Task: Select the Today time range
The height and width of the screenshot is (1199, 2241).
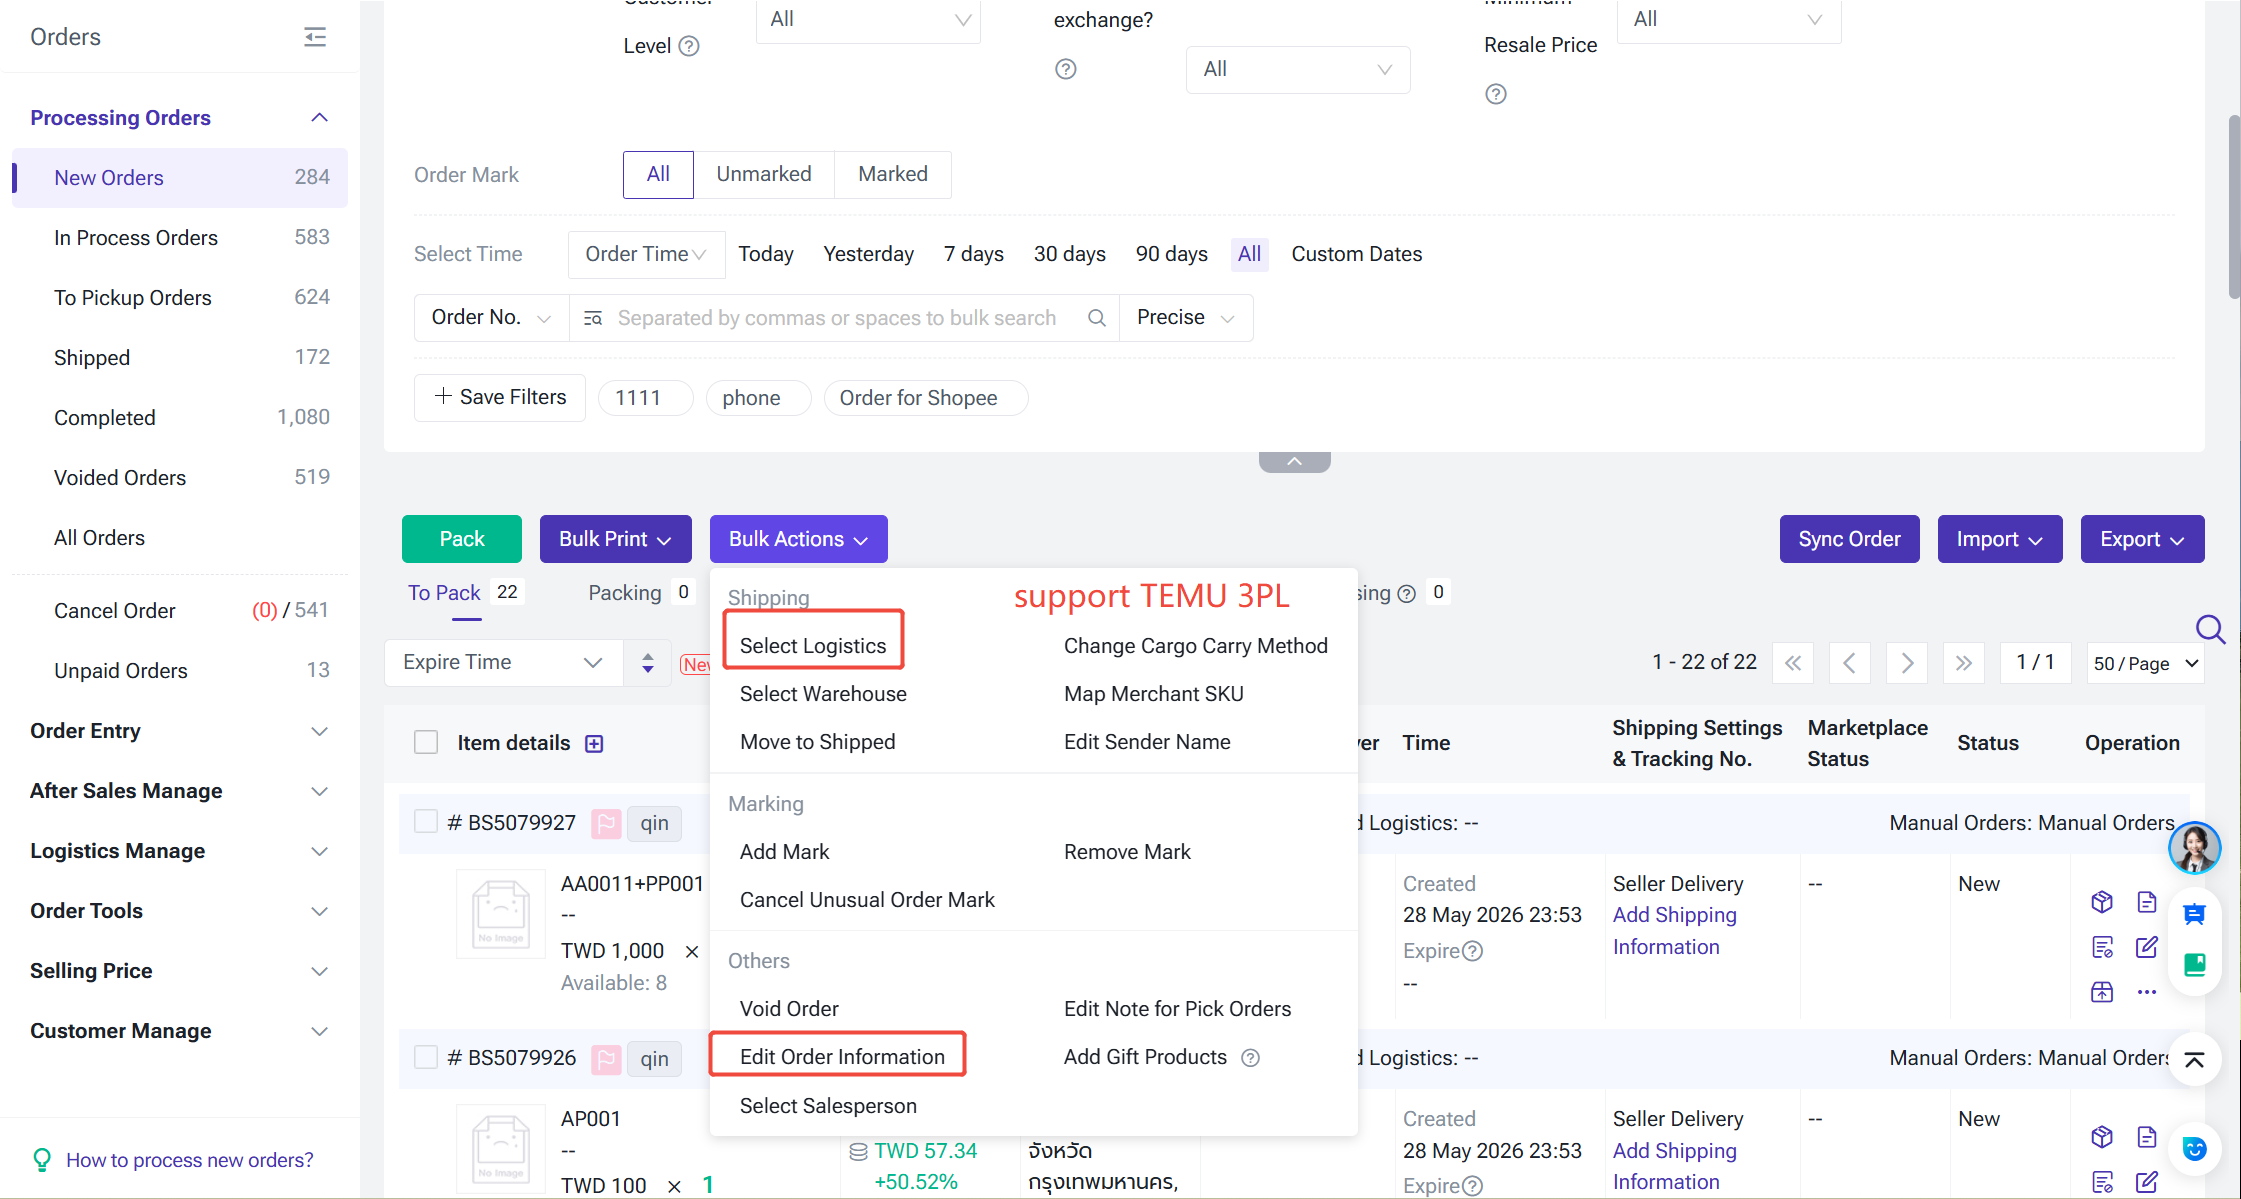Action: pyautogui.click(x=766, y=254)
